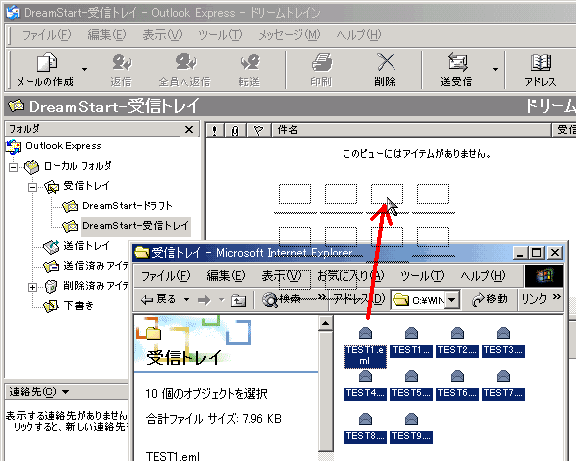Minimize the 受信トレイ Explorer window

521,253
